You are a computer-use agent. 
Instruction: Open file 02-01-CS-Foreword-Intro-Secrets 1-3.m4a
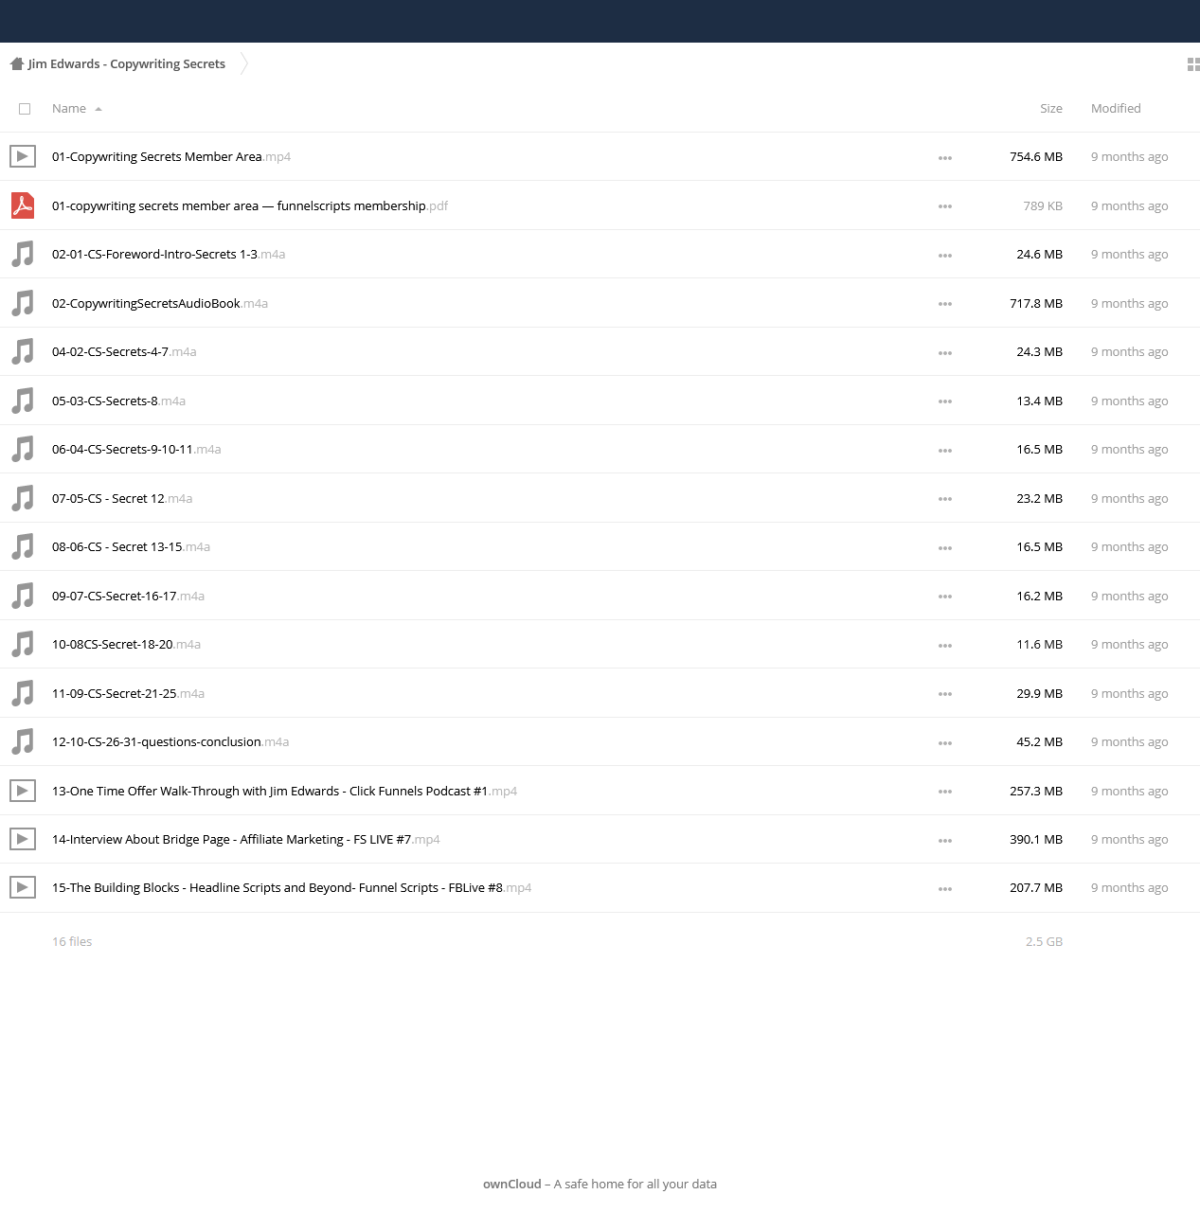coord(168,254)
